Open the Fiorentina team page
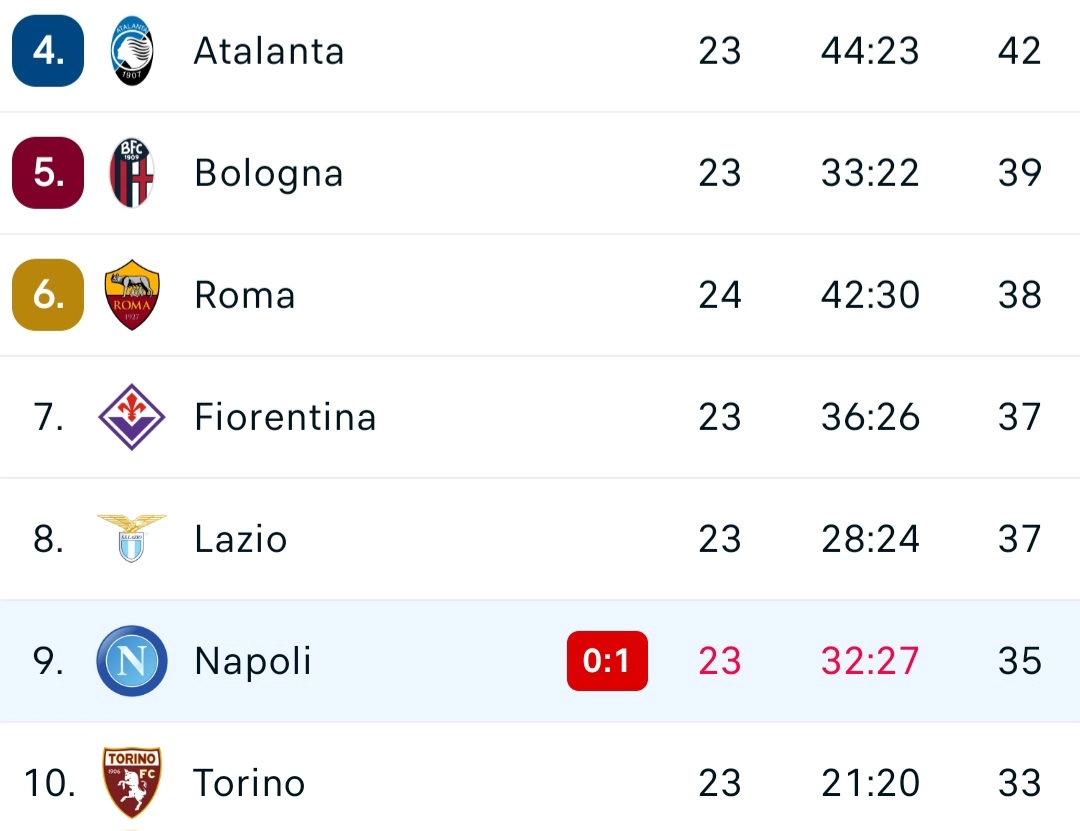Viewport: 1080px width, 831px height. point(285,417)
